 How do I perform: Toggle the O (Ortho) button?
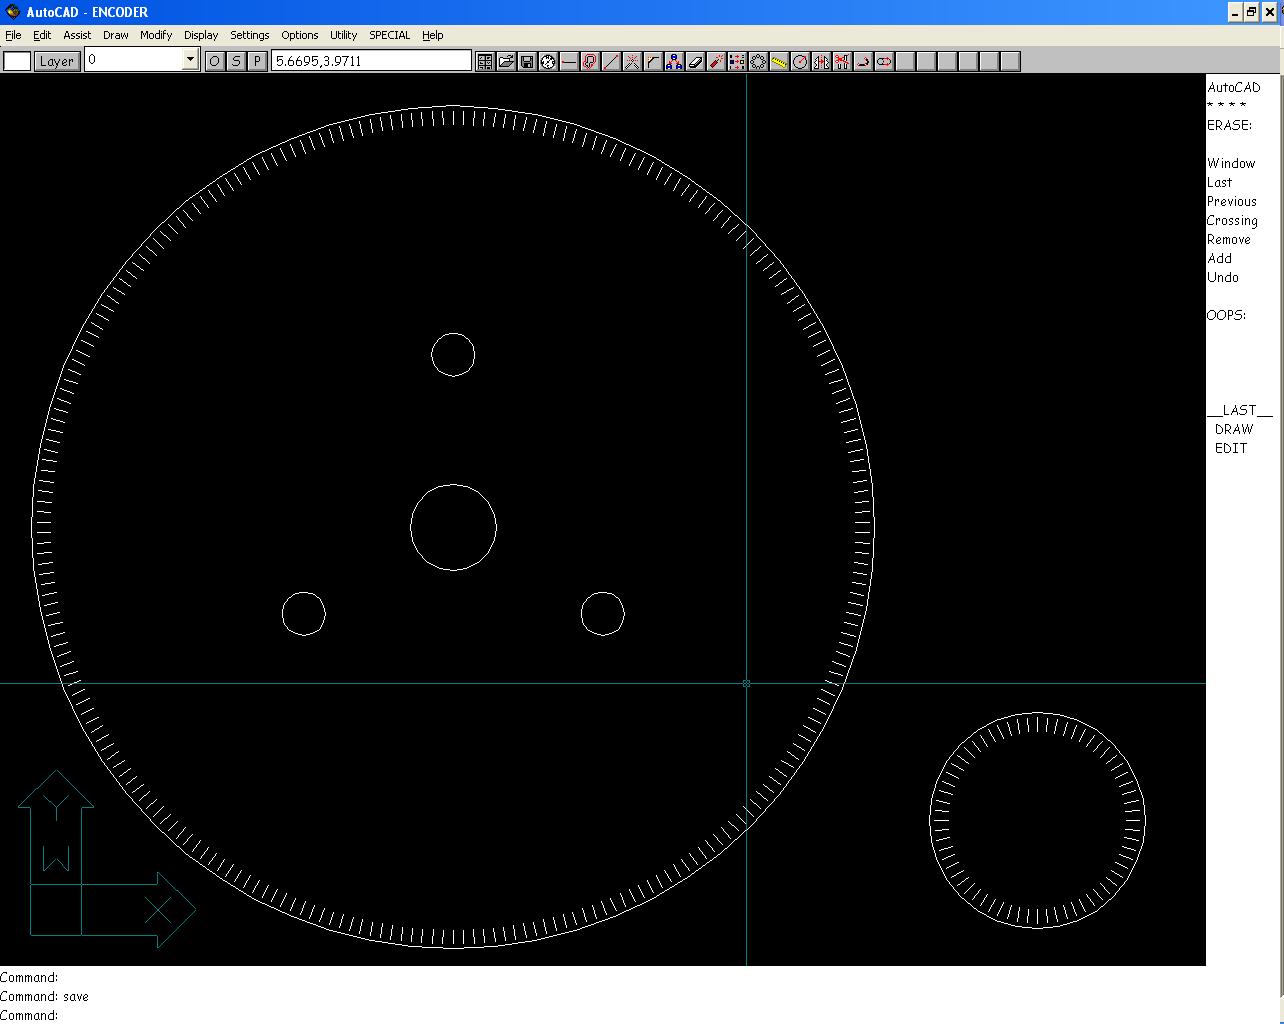[x=215, y=61]
